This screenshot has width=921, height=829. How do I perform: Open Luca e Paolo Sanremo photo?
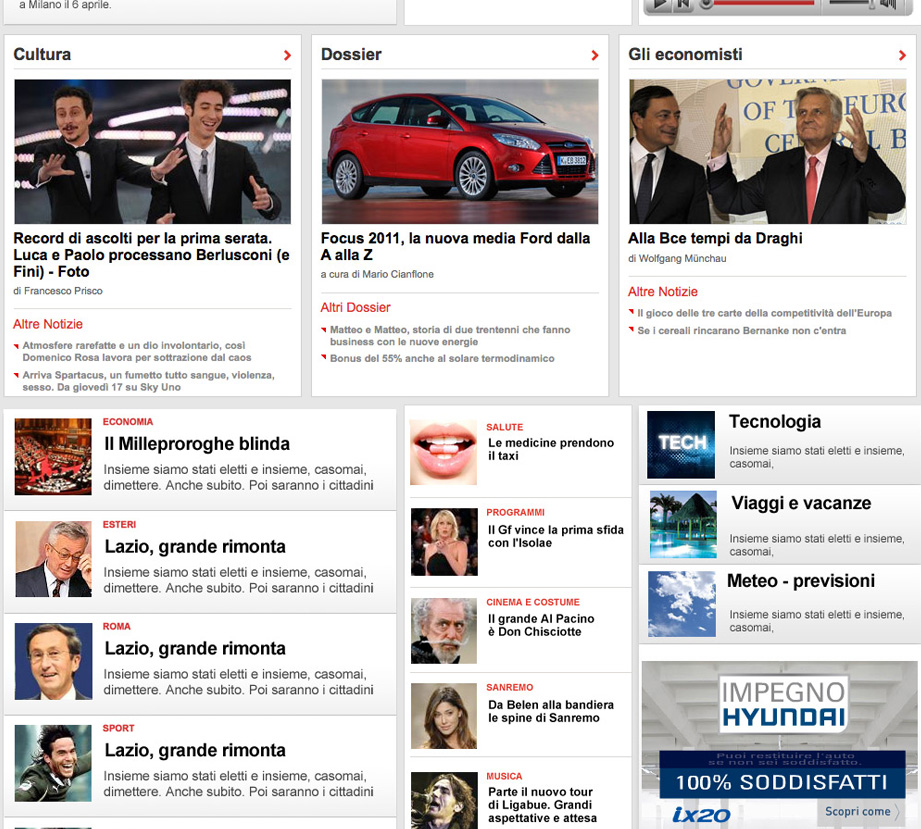(x=153, y=152)
